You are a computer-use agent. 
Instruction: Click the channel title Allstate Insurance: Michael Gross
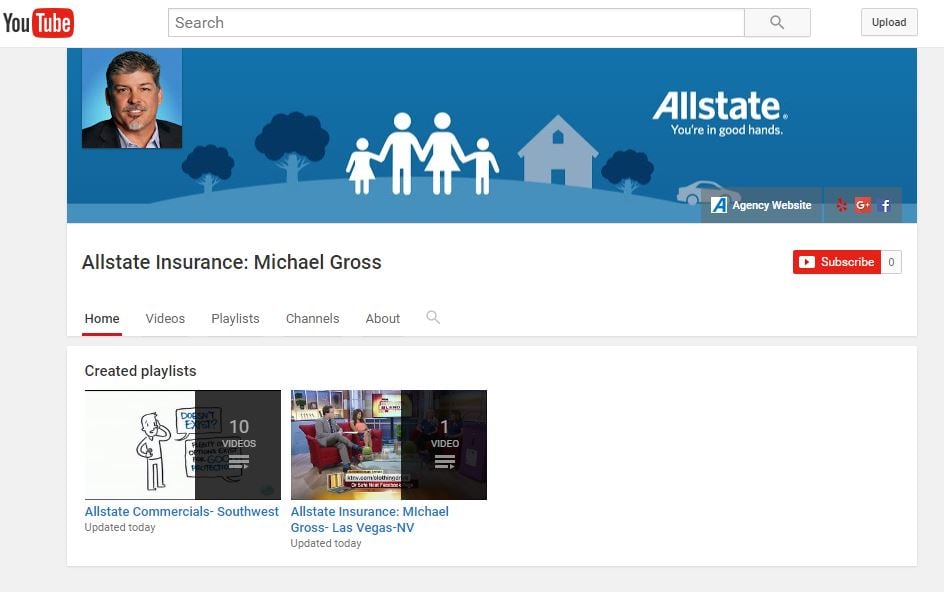tap(232, 263)
